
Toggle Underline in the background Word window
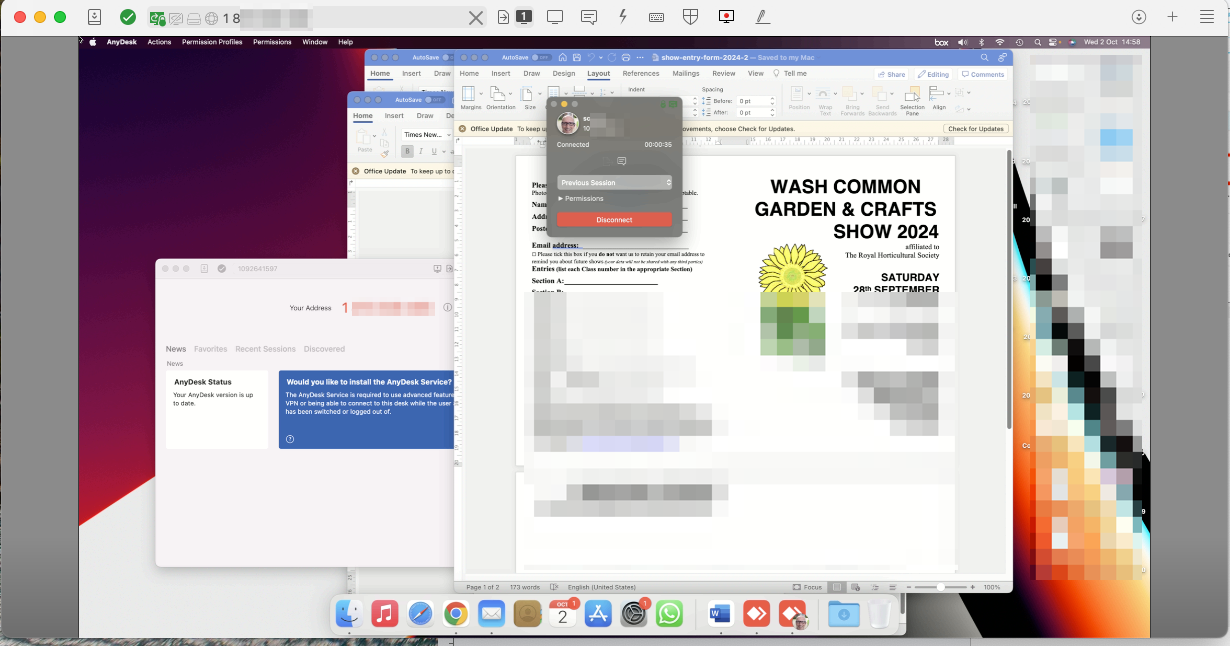(x=434, y=152)
